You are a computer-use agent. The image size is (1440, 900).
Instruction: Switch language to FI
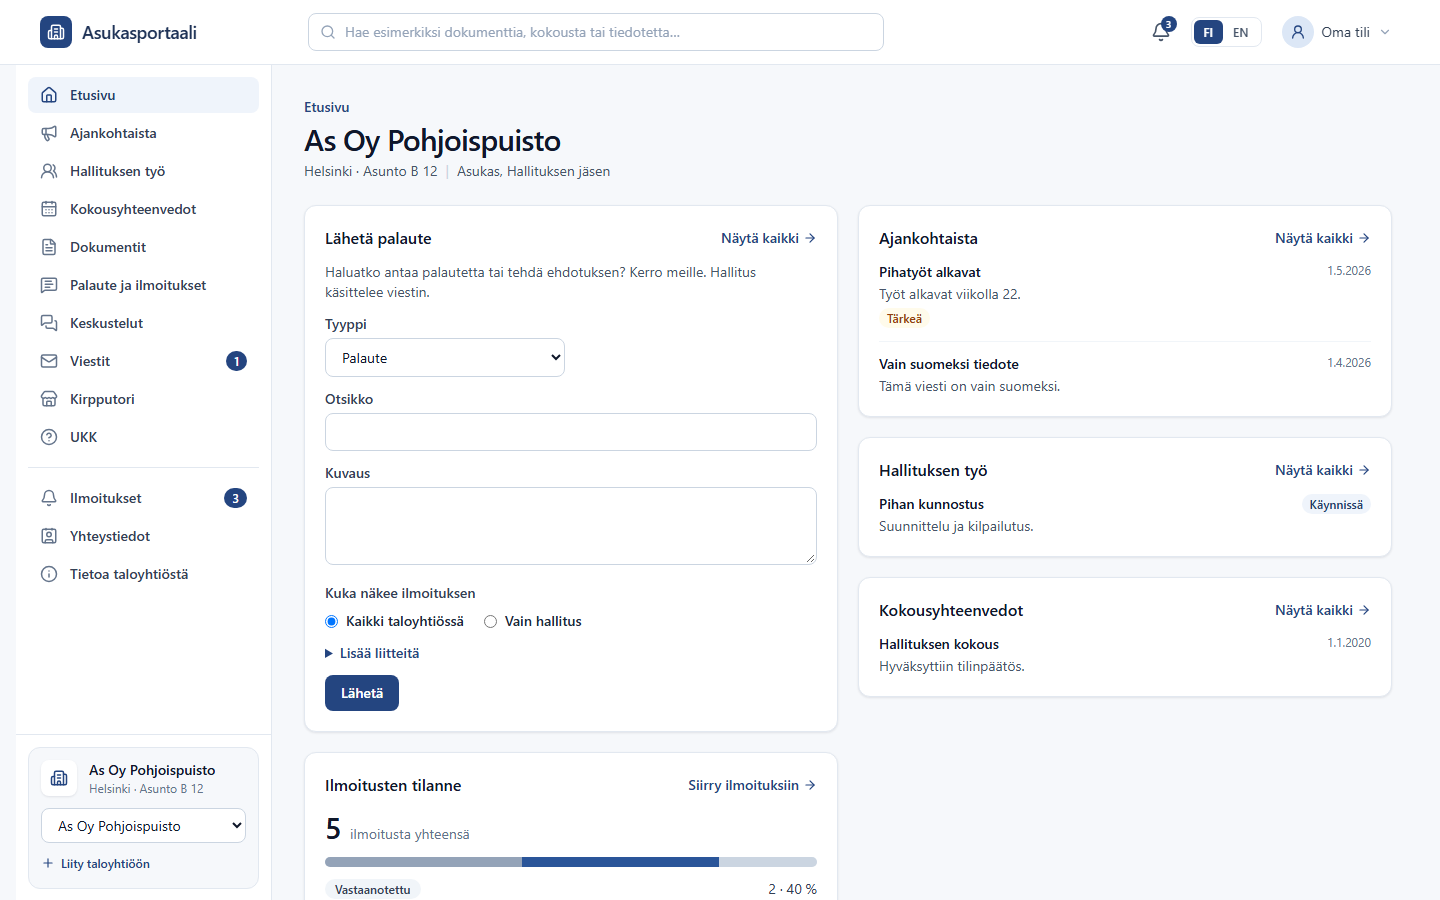pos(1208,32)
